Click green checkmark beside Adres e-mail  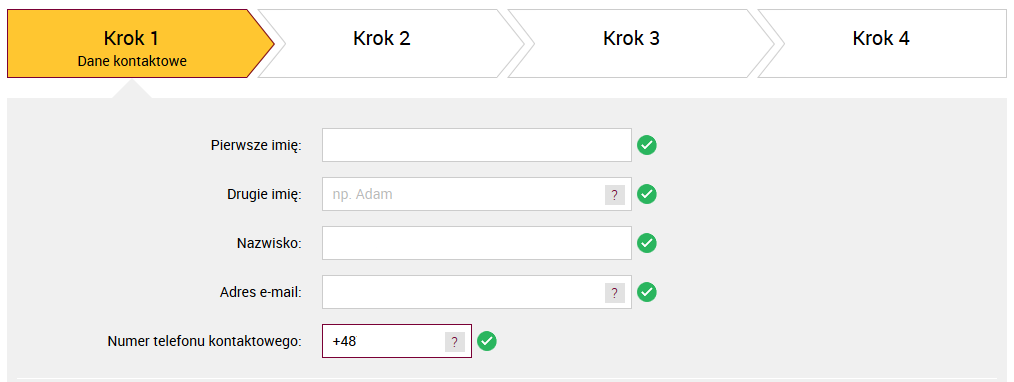pyautogui.click(x=647, y=292)
